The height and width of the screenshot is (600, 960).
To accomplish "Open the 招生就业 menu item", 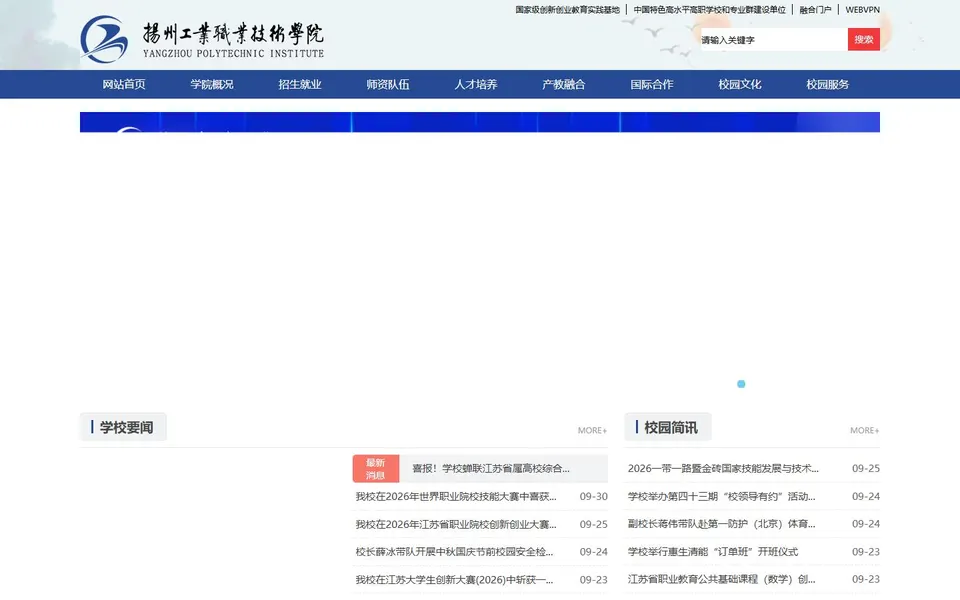I will point(300,84).
